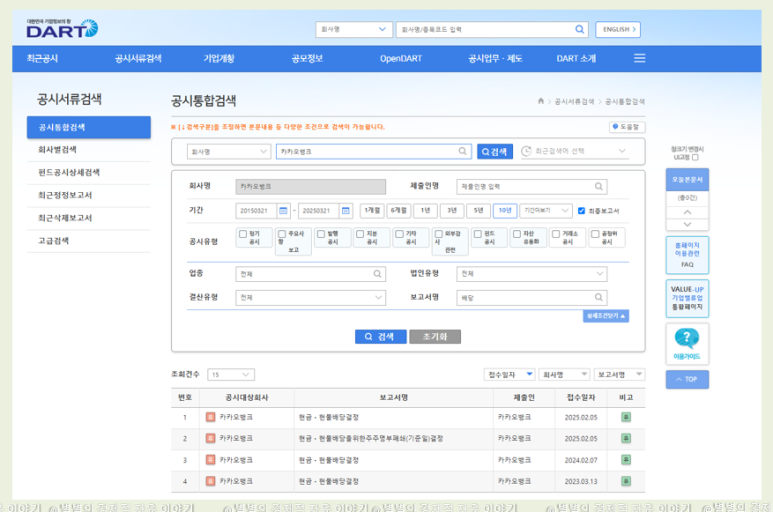Open the 현금ㆍ현물배당결정 report dated 2024.02.07
Viewport: 773px width, 512px height.
coord(328,460)
